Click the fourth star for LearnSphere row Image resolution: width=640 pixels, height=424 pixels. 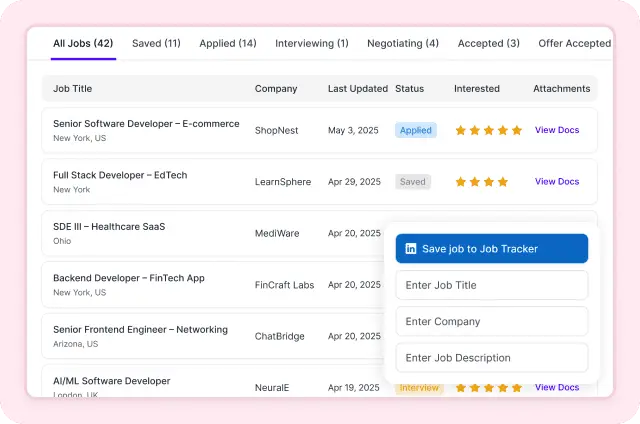click(x=503, y=182)
